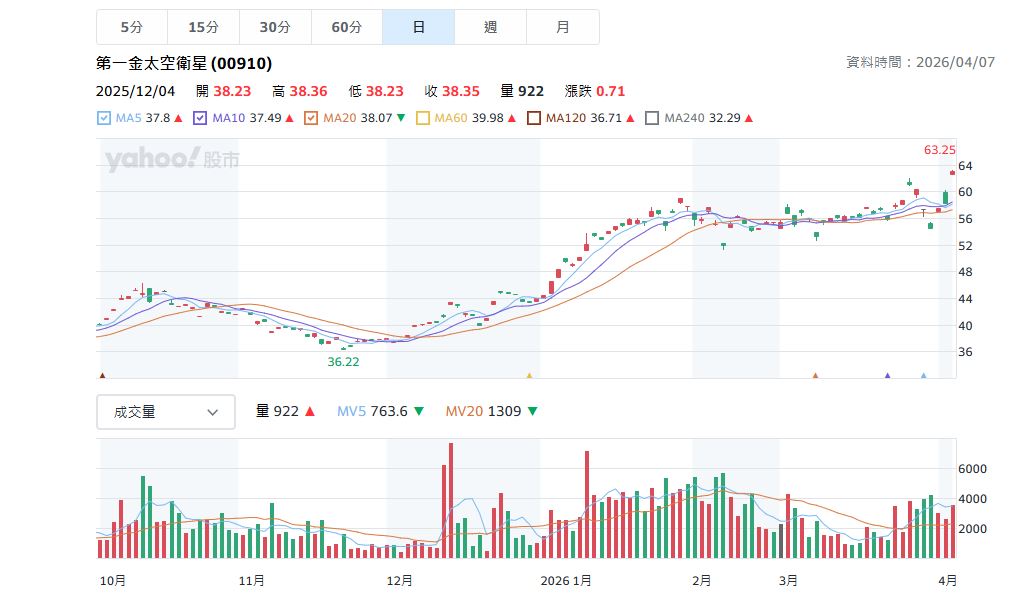Click the Yahoo 股市 watermark logo

pyautogui.click(x=171, y=159)
